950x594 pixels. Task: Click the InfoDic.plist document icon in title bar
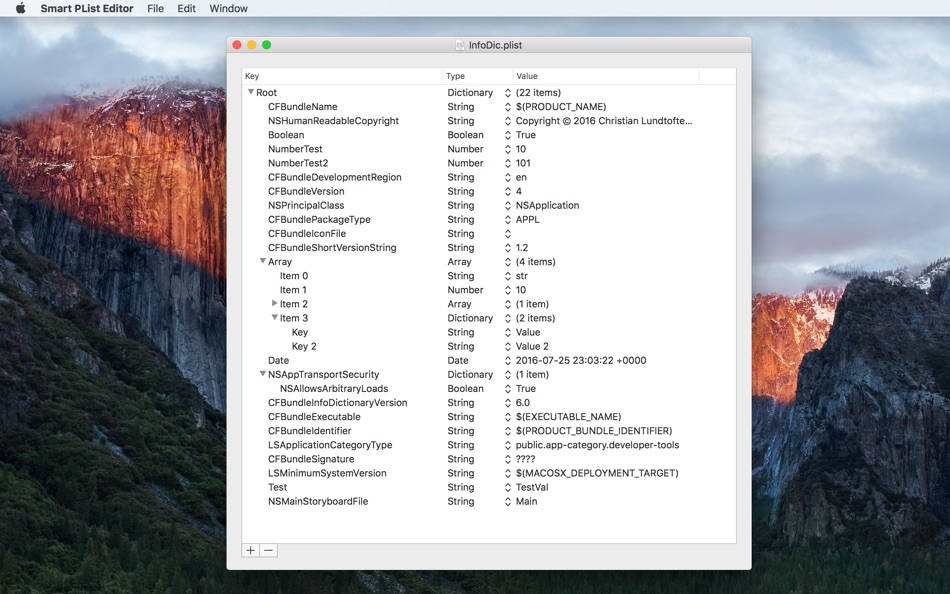pyautogui.click(x=460, y=45)
